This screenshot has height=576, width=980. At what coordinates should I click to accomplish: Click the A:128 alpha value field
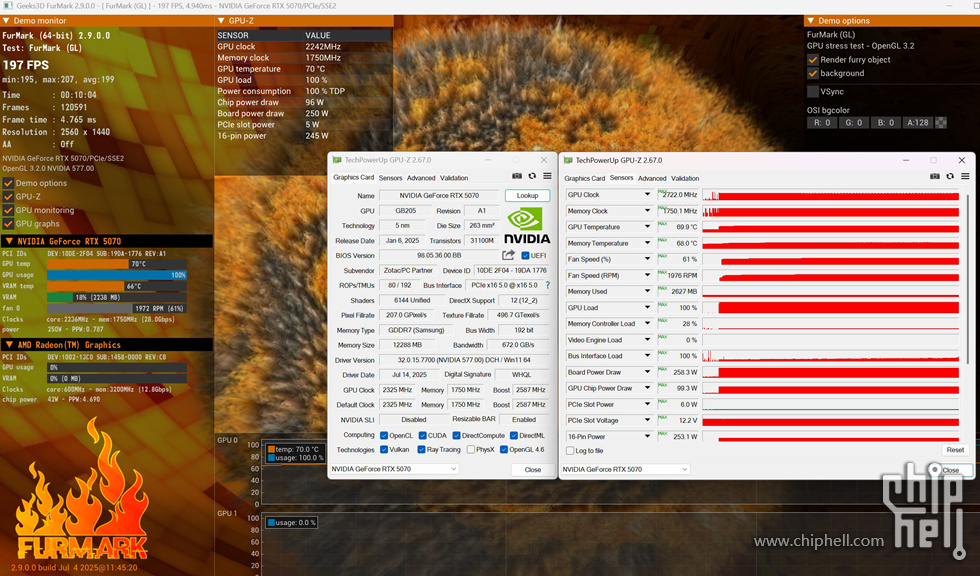[918, 122]
